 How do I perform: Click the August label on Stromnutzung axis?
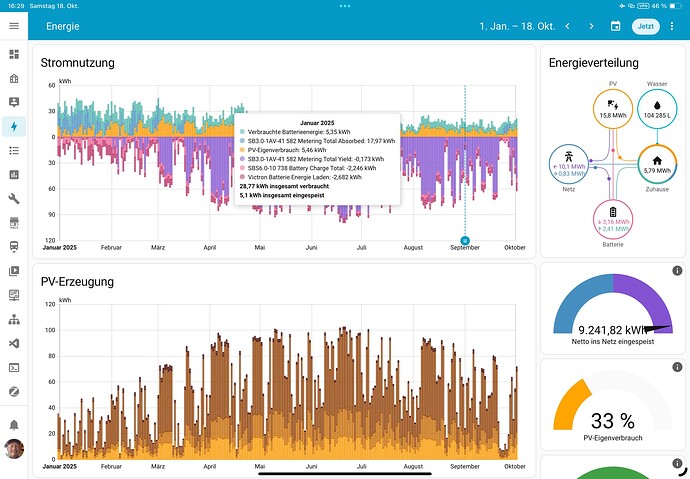[x=413, y=248]
